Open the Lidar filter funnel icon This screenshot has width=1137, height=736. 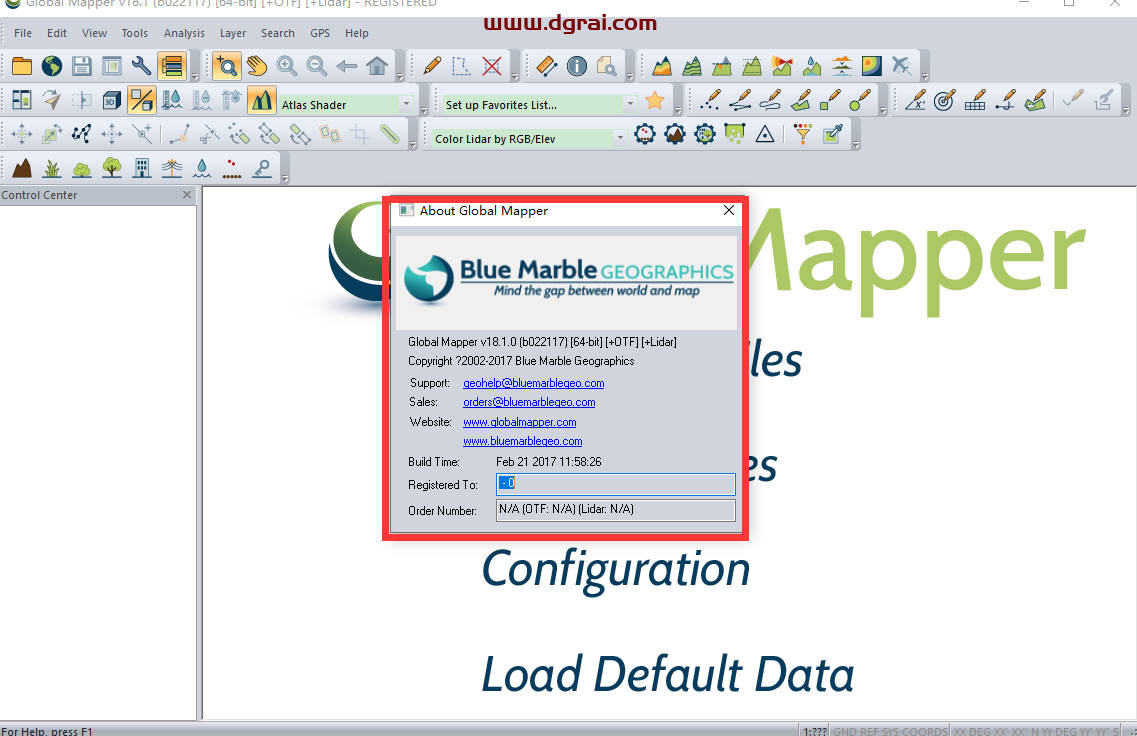click(x=803, y=134)
